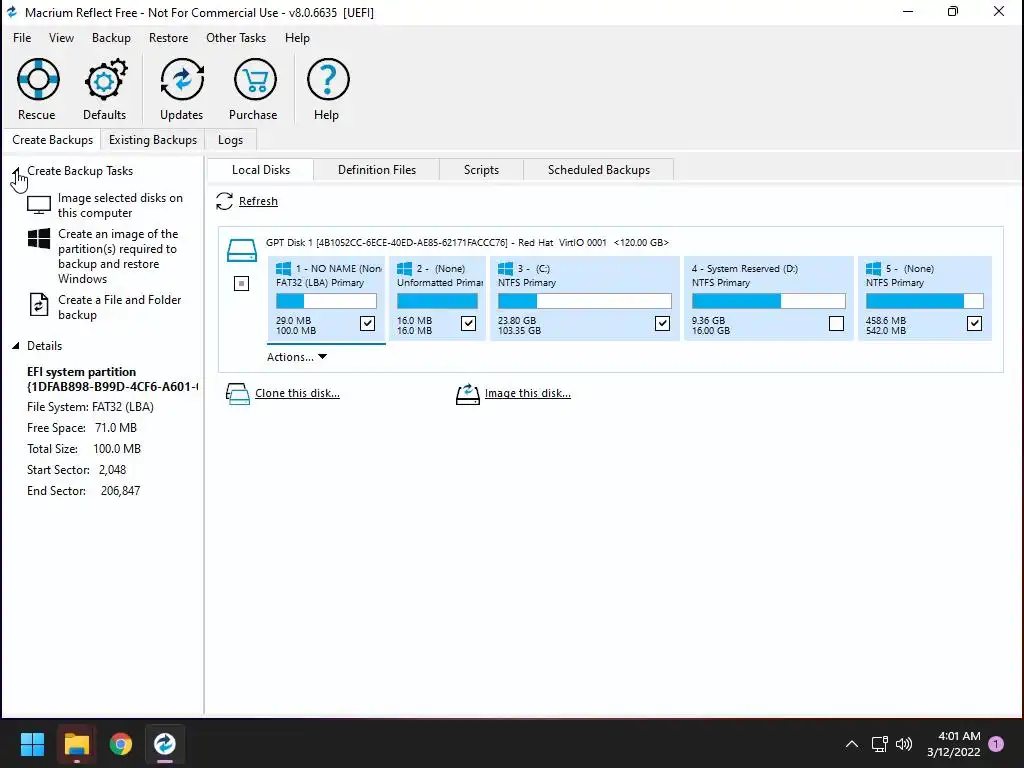The height and width of the screenshot is (768, 1024).
Task: Check partition 4 System Reserved (D:) checkbox
Action: pyautogui.click(x=836, y=323)
